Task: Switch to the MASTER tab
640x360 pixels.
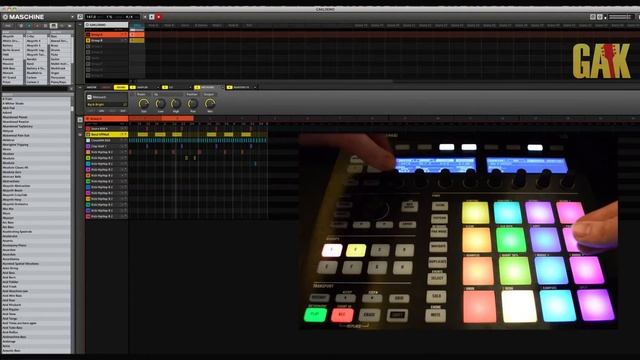Action: pyautogui.click(x=91, y=87)
